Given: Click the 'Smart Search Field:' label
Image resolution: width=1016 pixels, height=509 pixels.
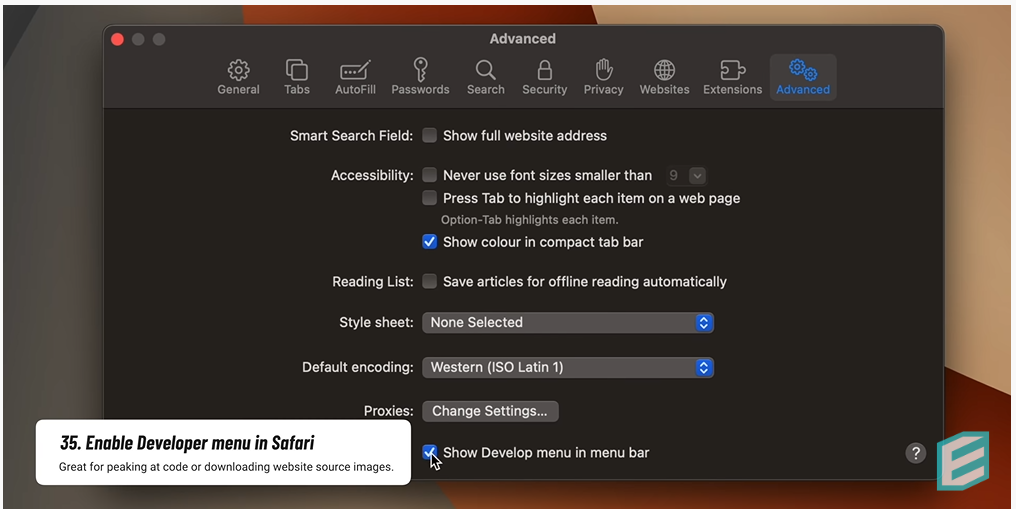Looking at the screenshot, I should click(x=351, y=136).
